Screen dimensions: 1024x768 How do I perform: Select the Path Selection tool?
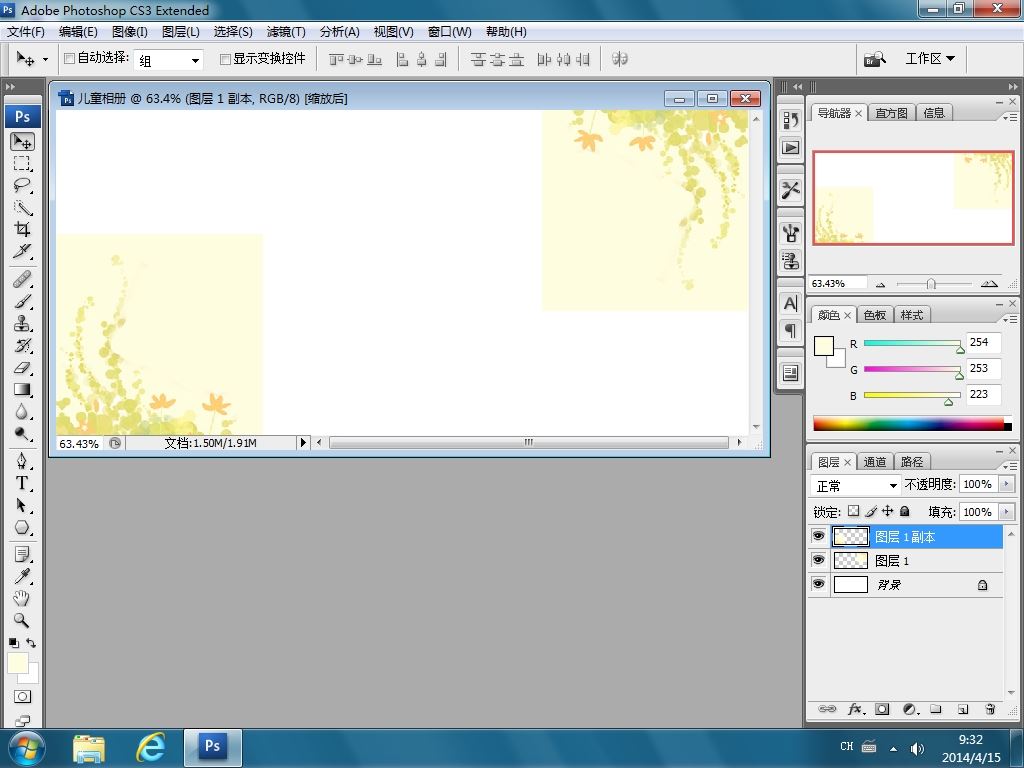22,505
